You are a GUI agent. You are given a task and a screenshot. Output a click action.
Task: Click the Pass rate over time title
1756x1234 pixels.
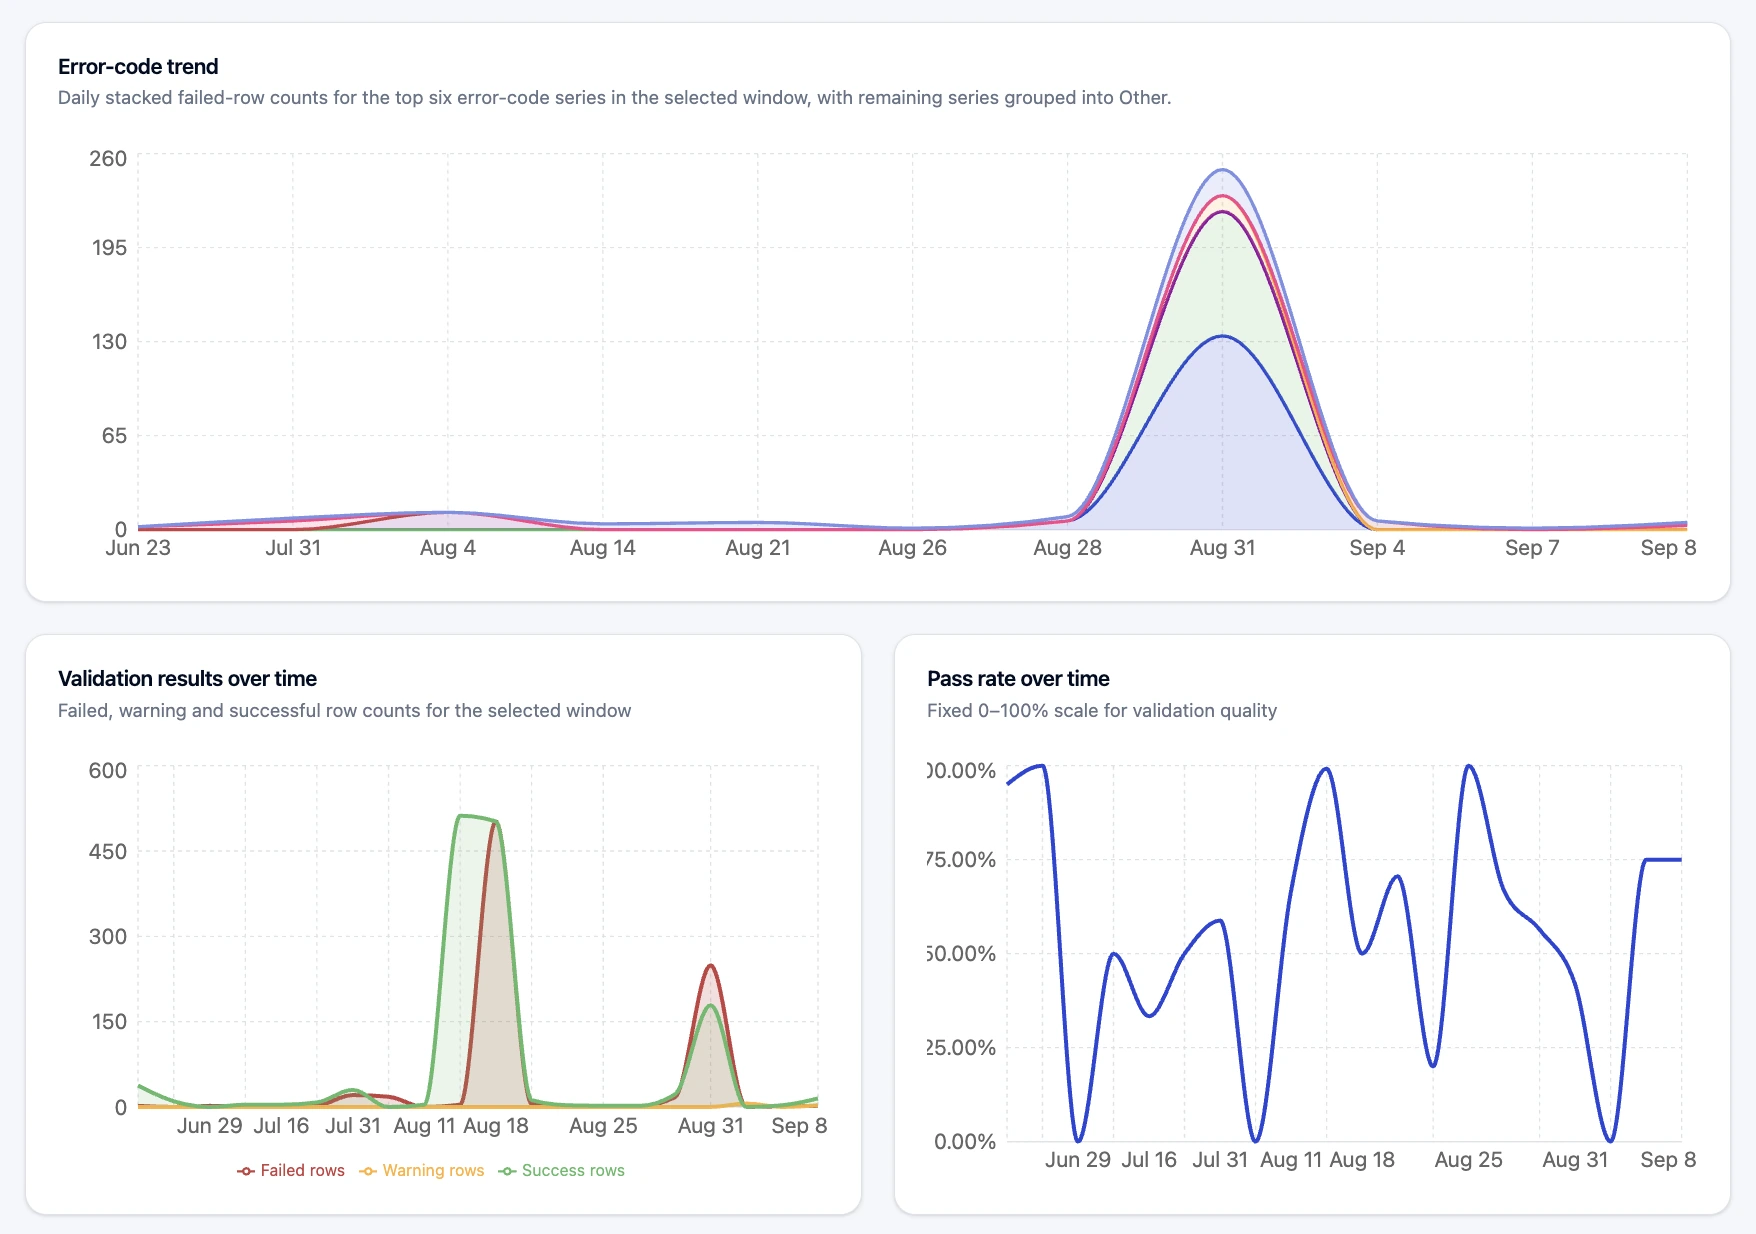coord(1018,678)
